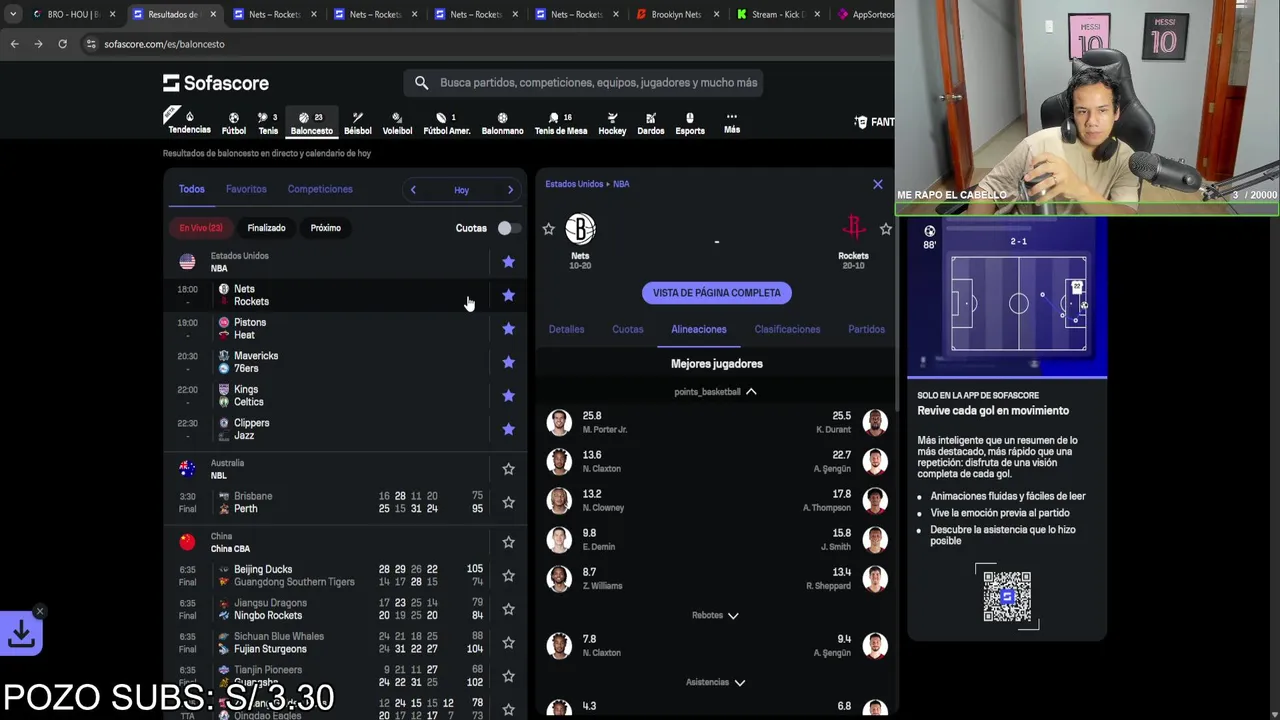The height and width of the screenshot is (720, 1280).
Task: Open the Esports category
Action: 689,123
